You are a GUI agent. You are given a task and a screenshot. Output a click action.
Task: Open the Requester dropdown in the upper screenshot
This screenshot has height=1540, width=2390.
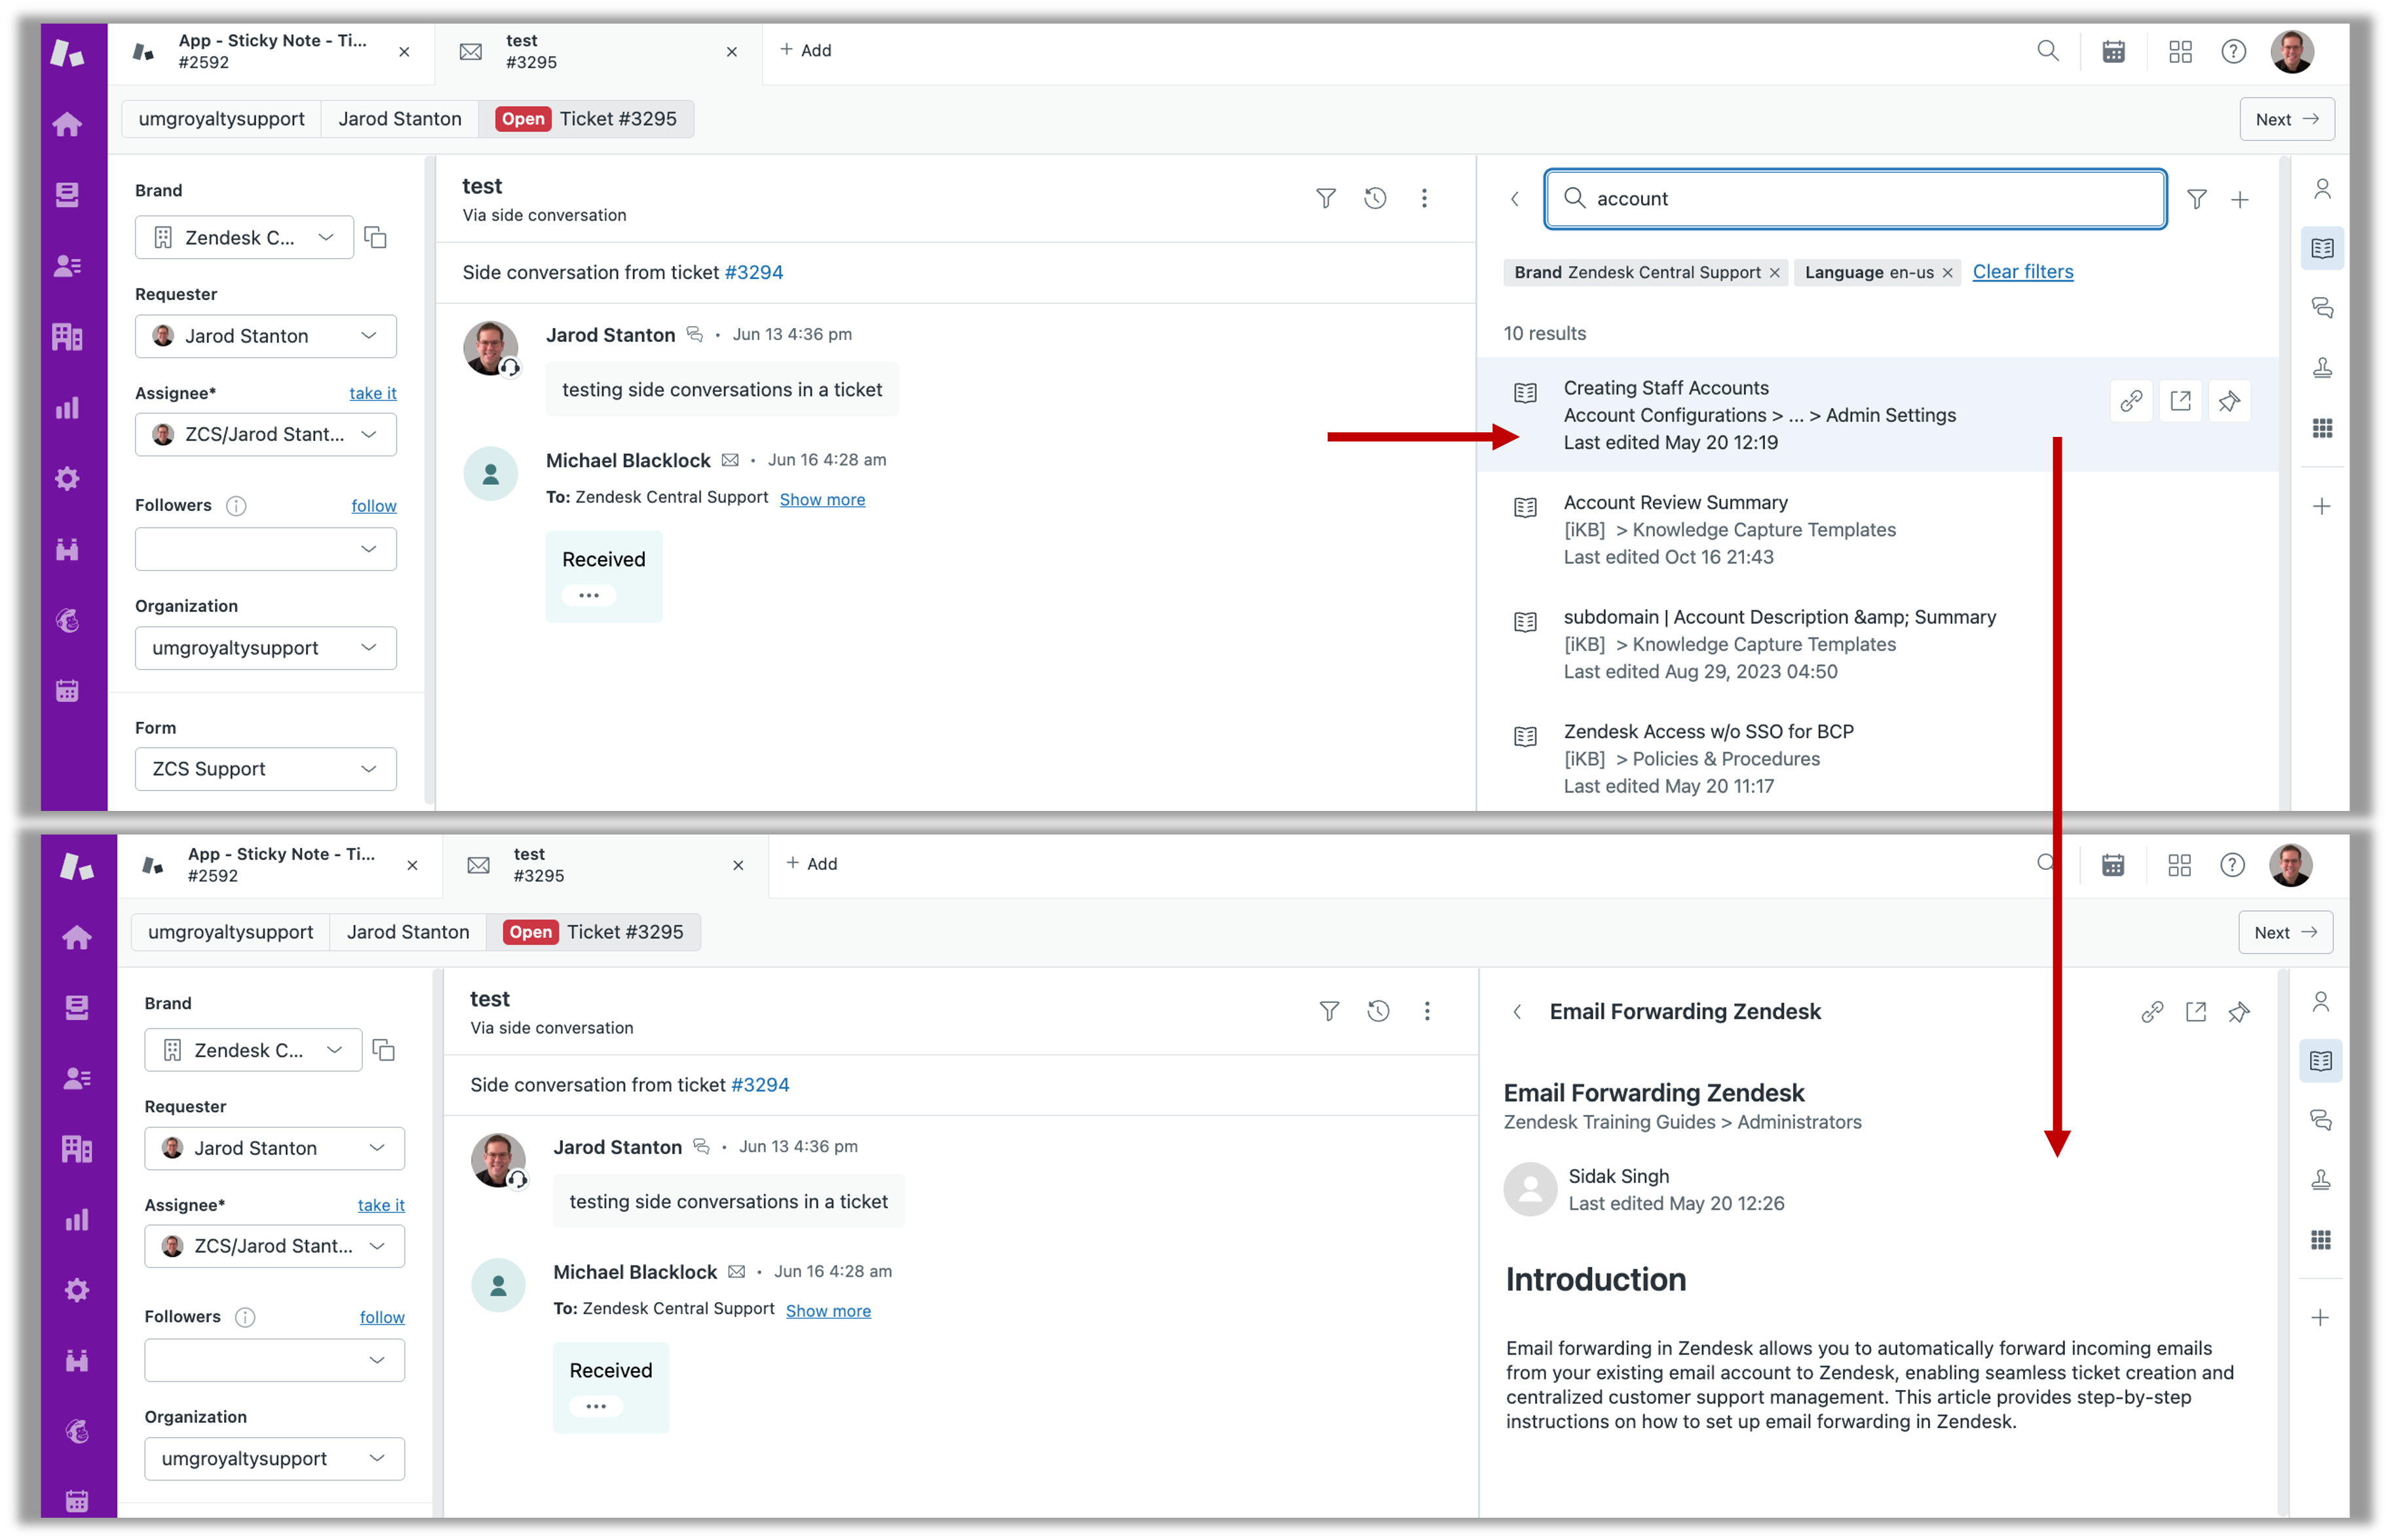click(266, 336)
